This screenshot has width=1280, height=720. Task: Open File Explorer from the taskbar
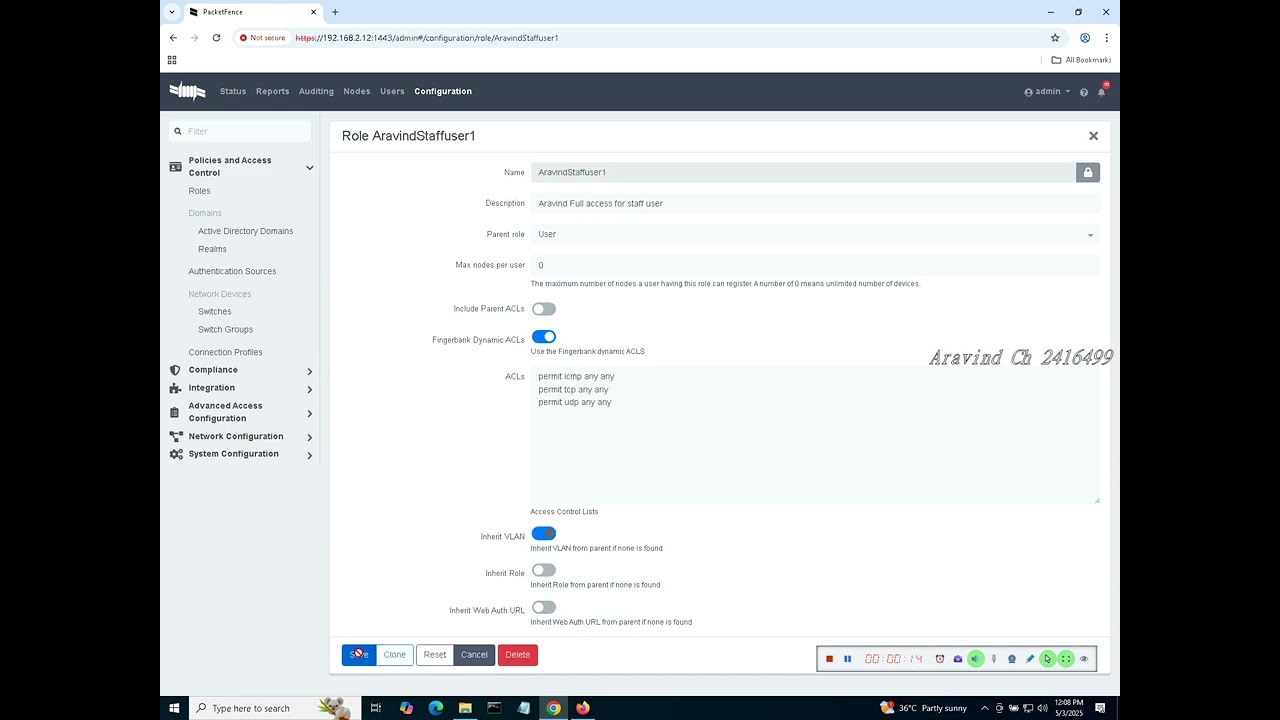pos(465,708)
